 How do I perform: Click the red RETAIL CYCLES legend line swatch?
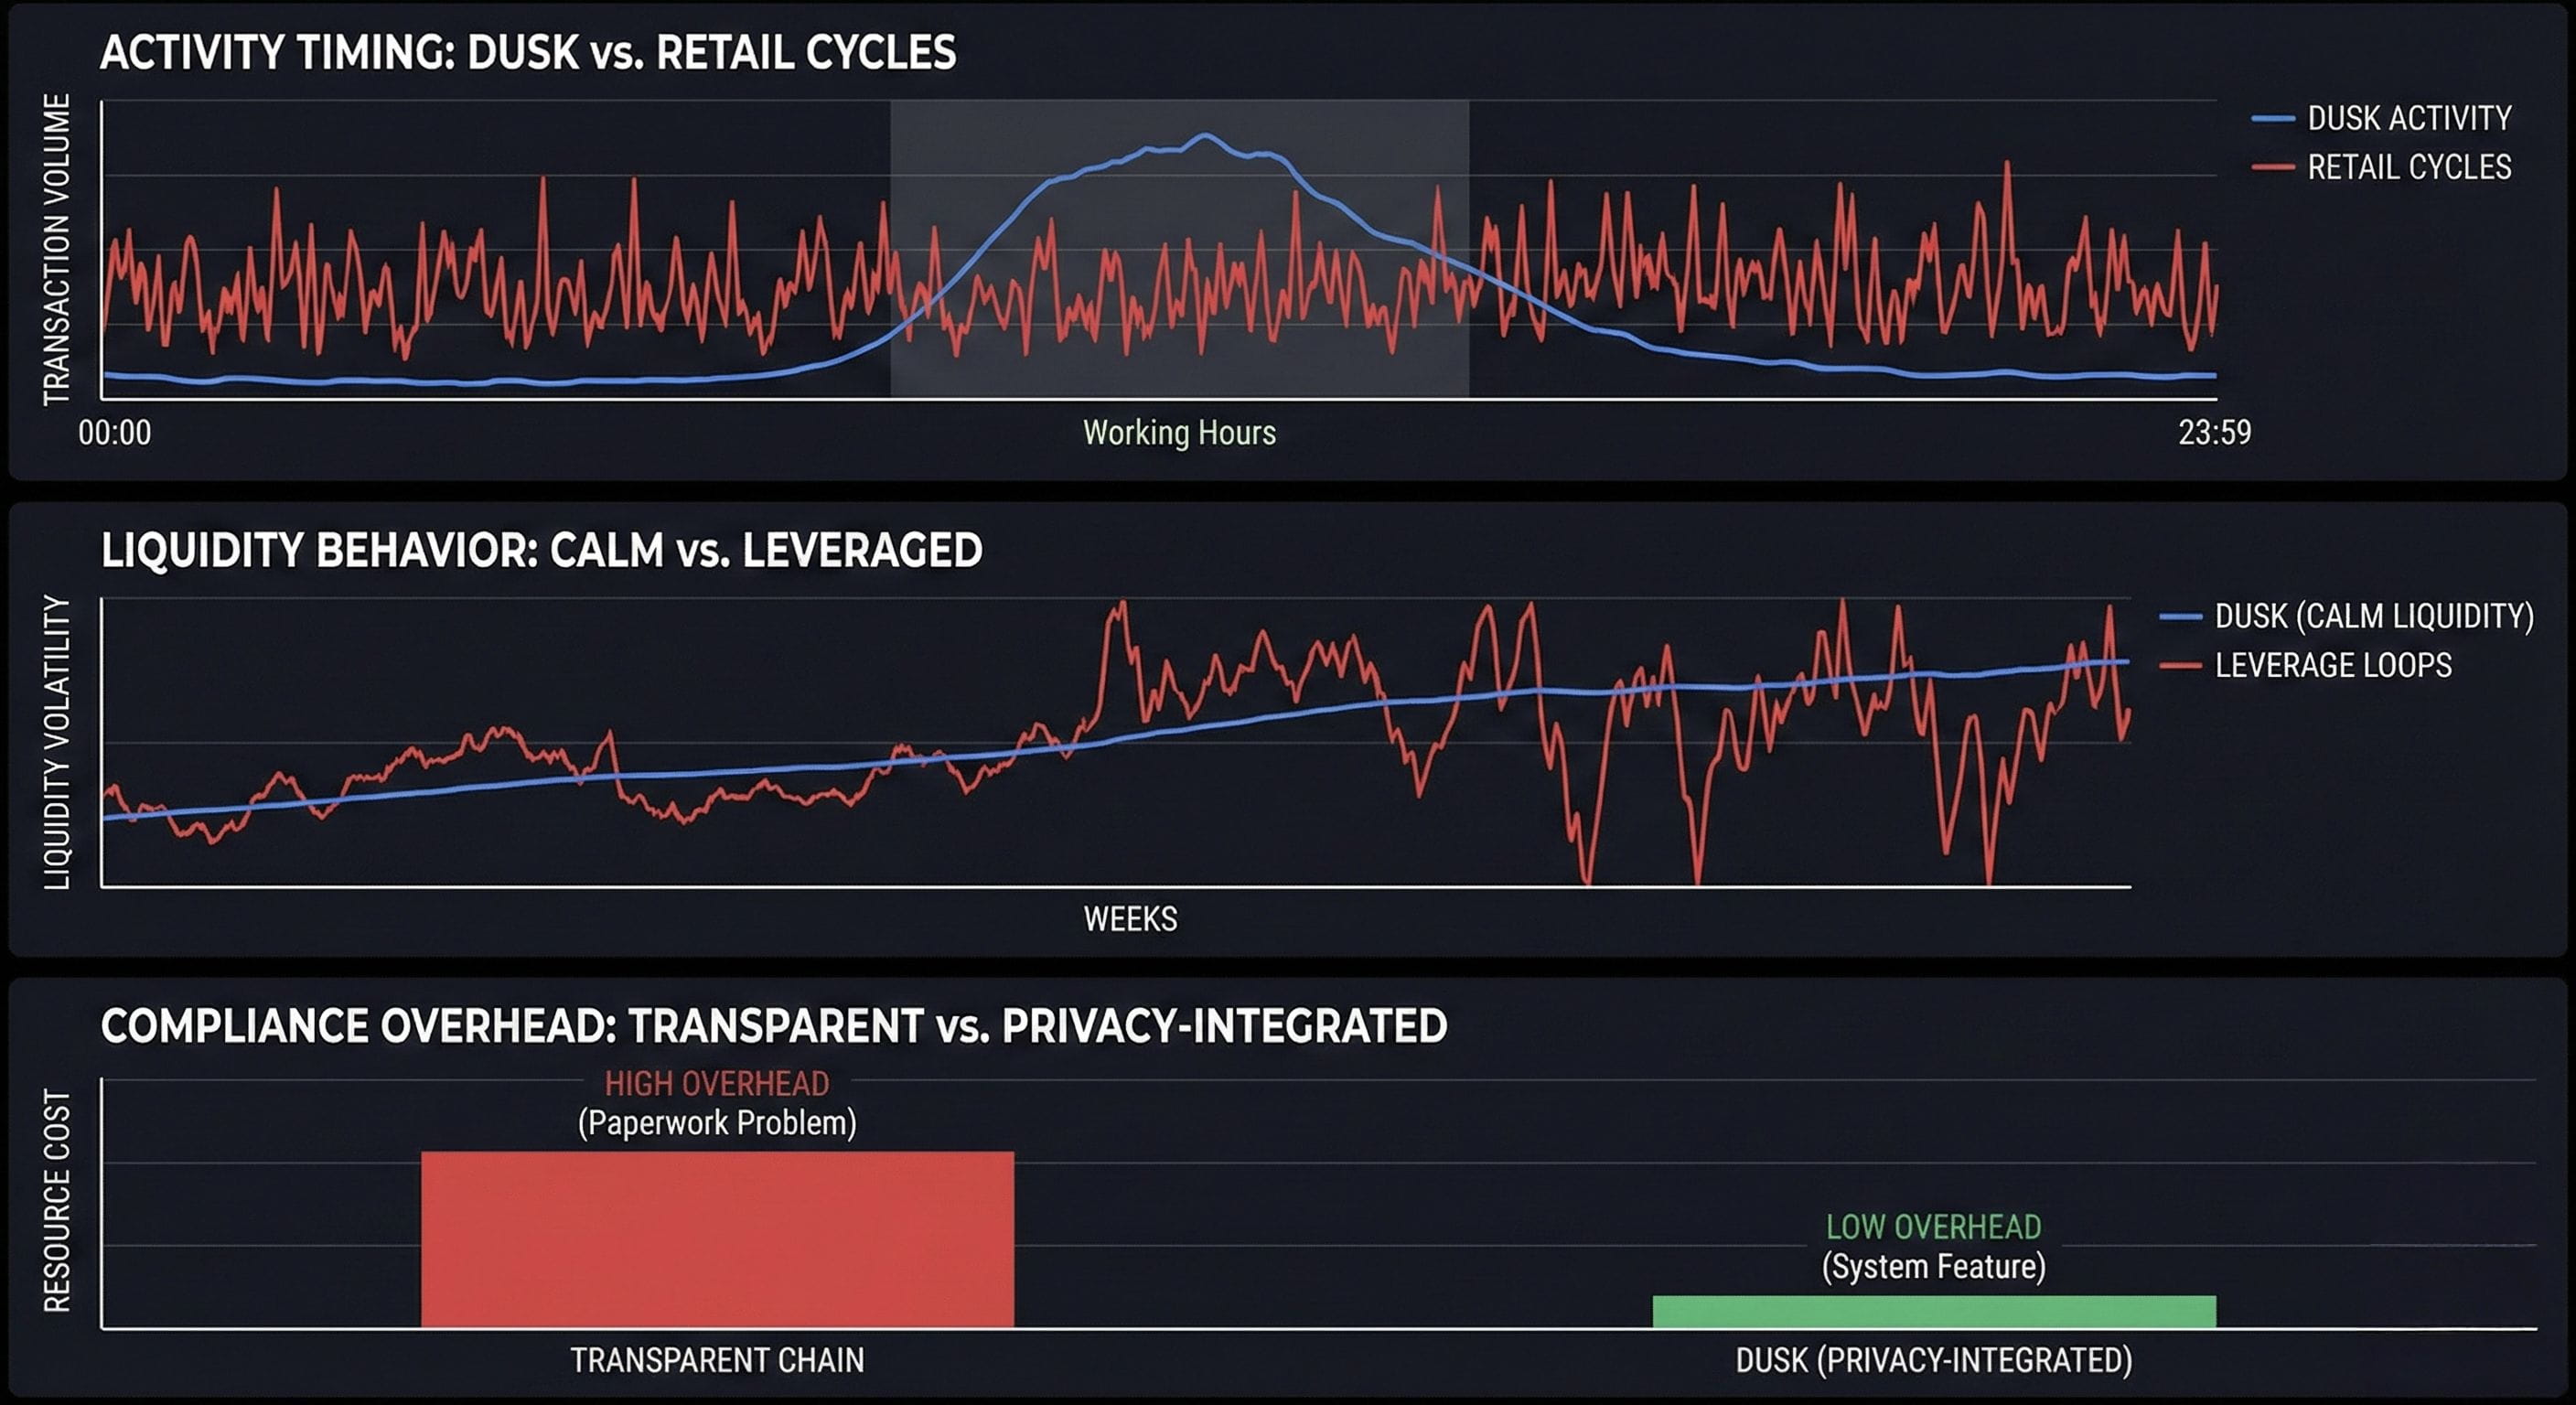2272,167
